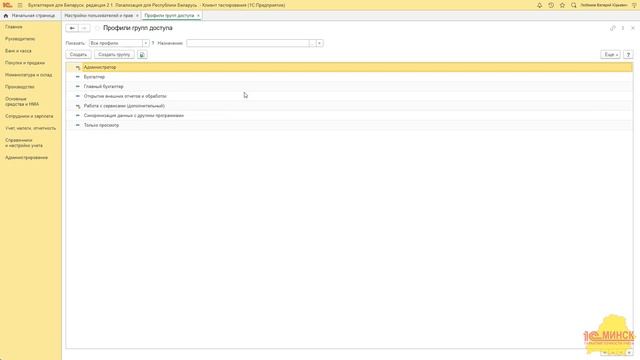Click the icon beside Главный бухгалтер row

(x=78, y=87)
